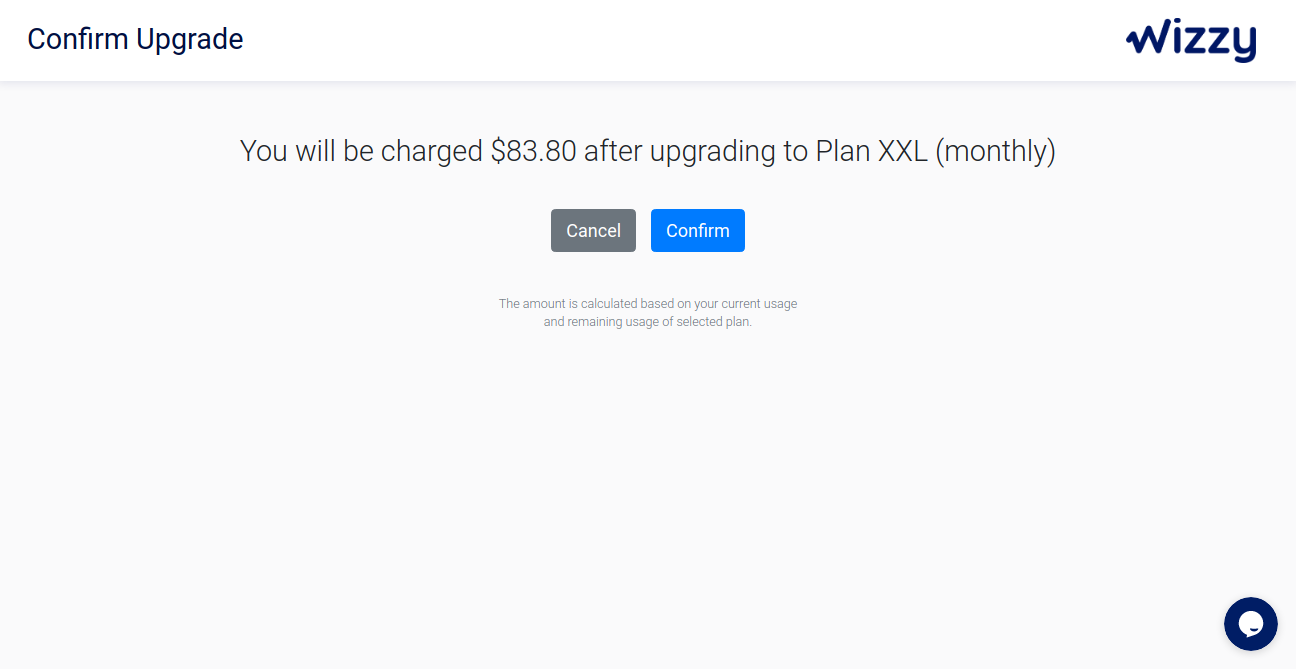The image size is (1296, 669).
Task: Click the 'You will be charged' text
Action: click(362, 151)
